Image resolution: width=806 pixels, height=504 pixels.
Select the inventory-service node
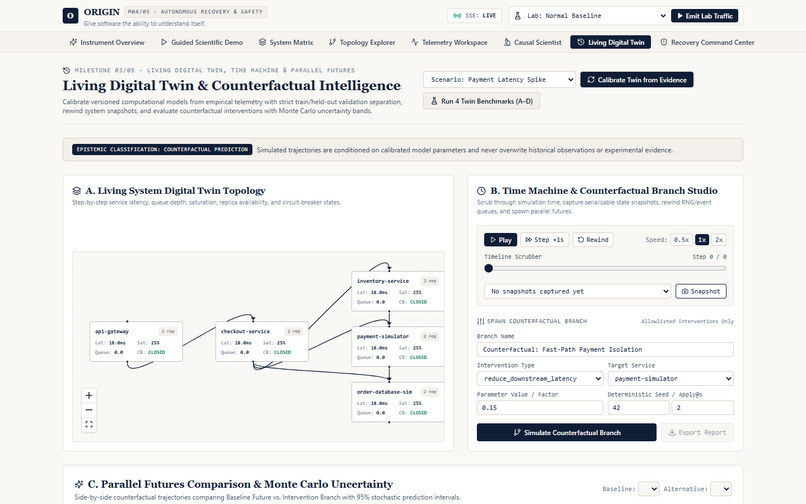pos(398,291)
